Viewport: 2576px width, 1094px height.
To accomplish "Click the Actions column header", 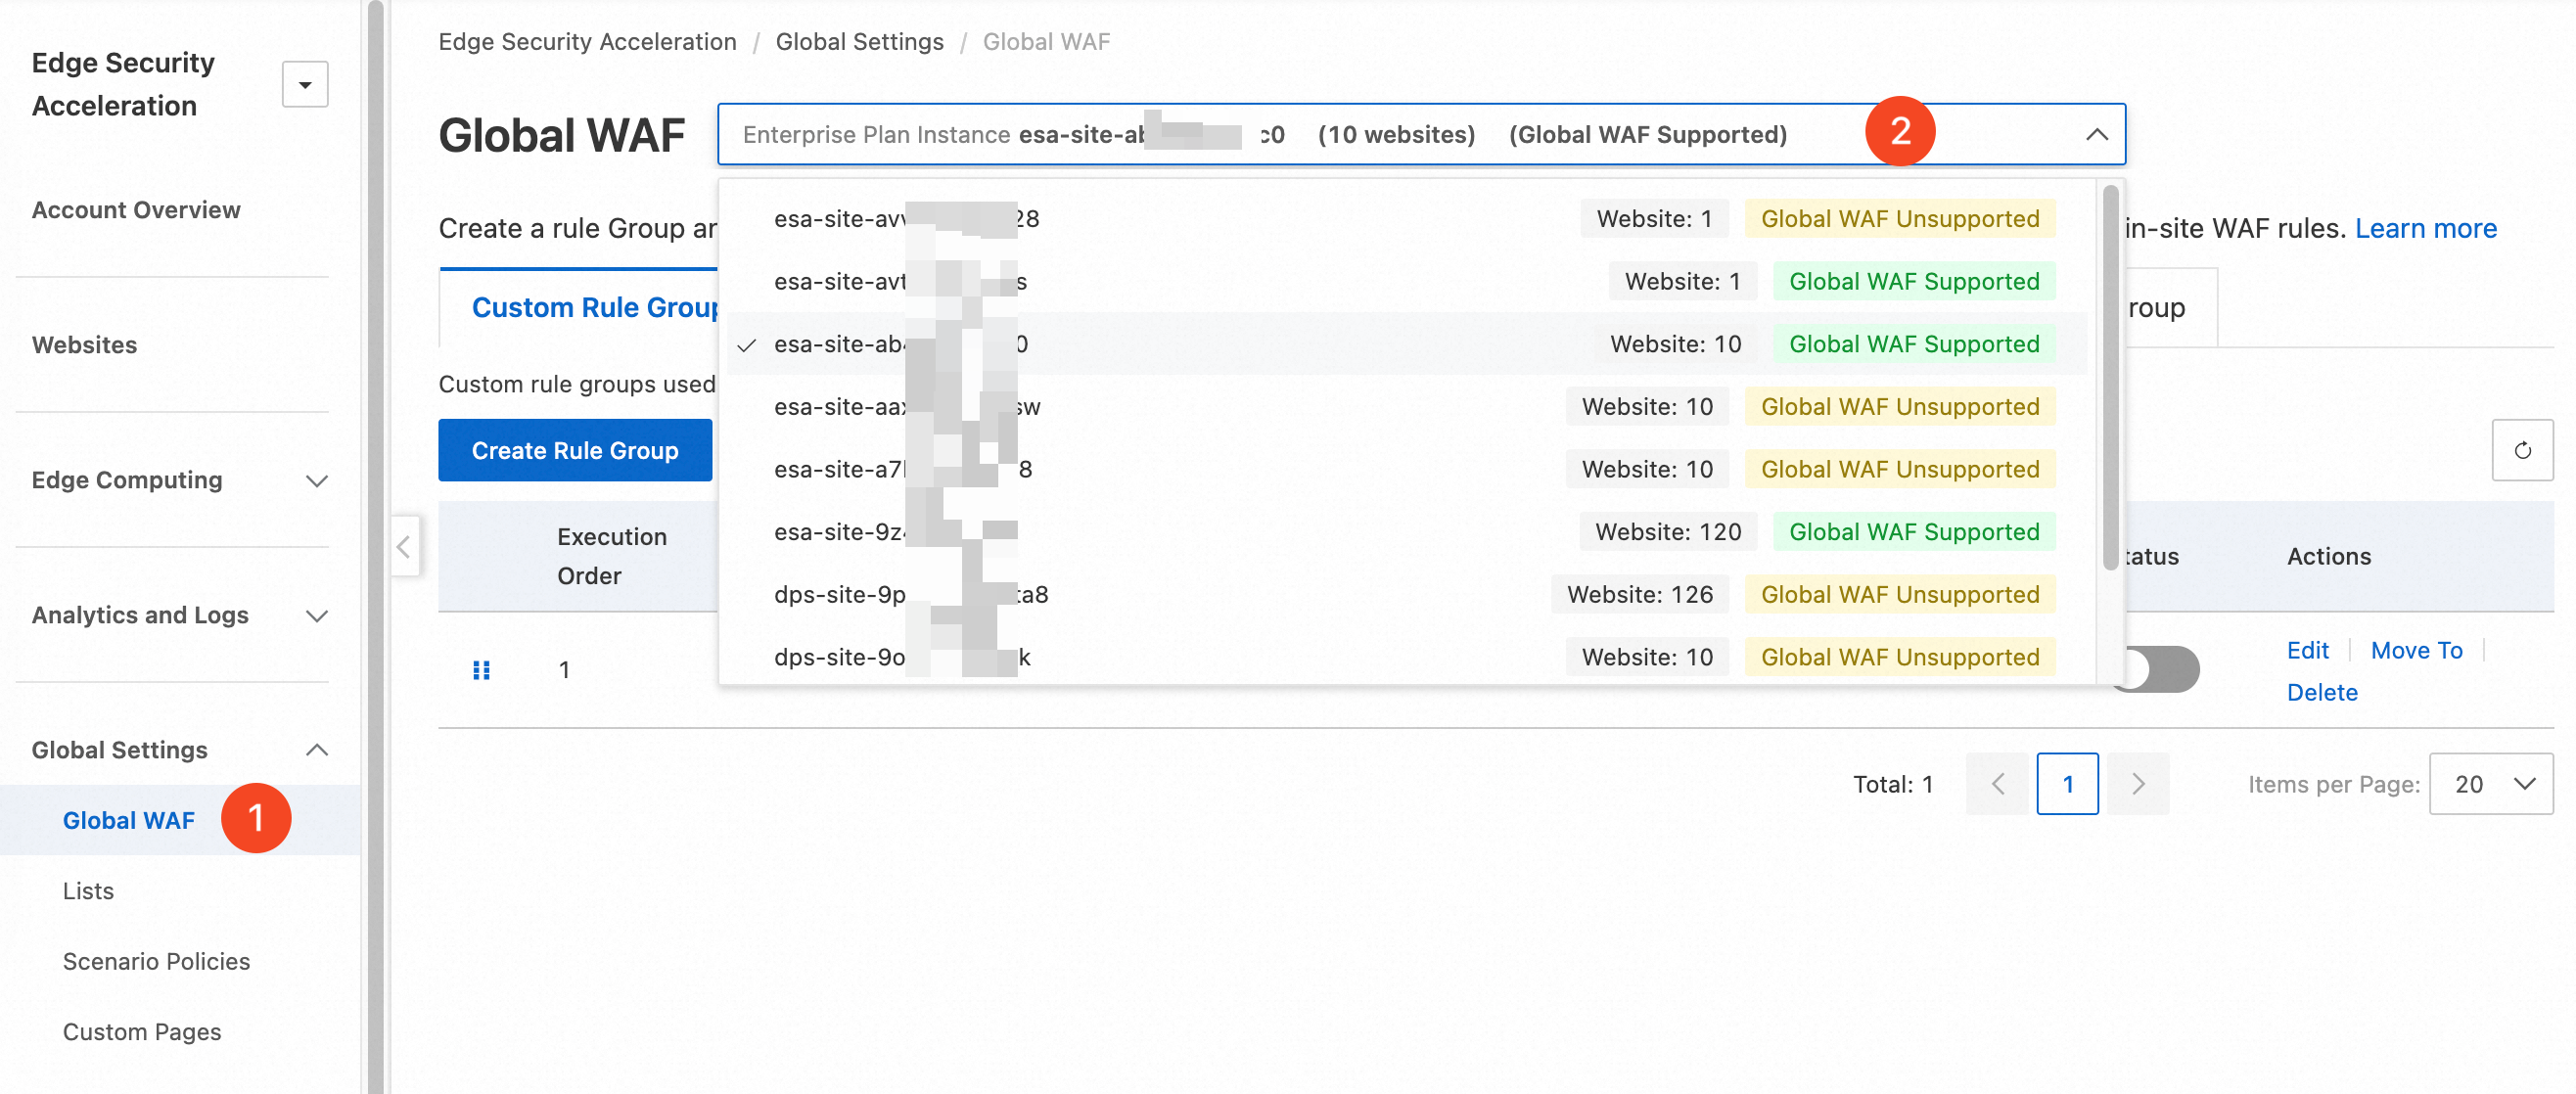I will click(x=2328, y=556).
